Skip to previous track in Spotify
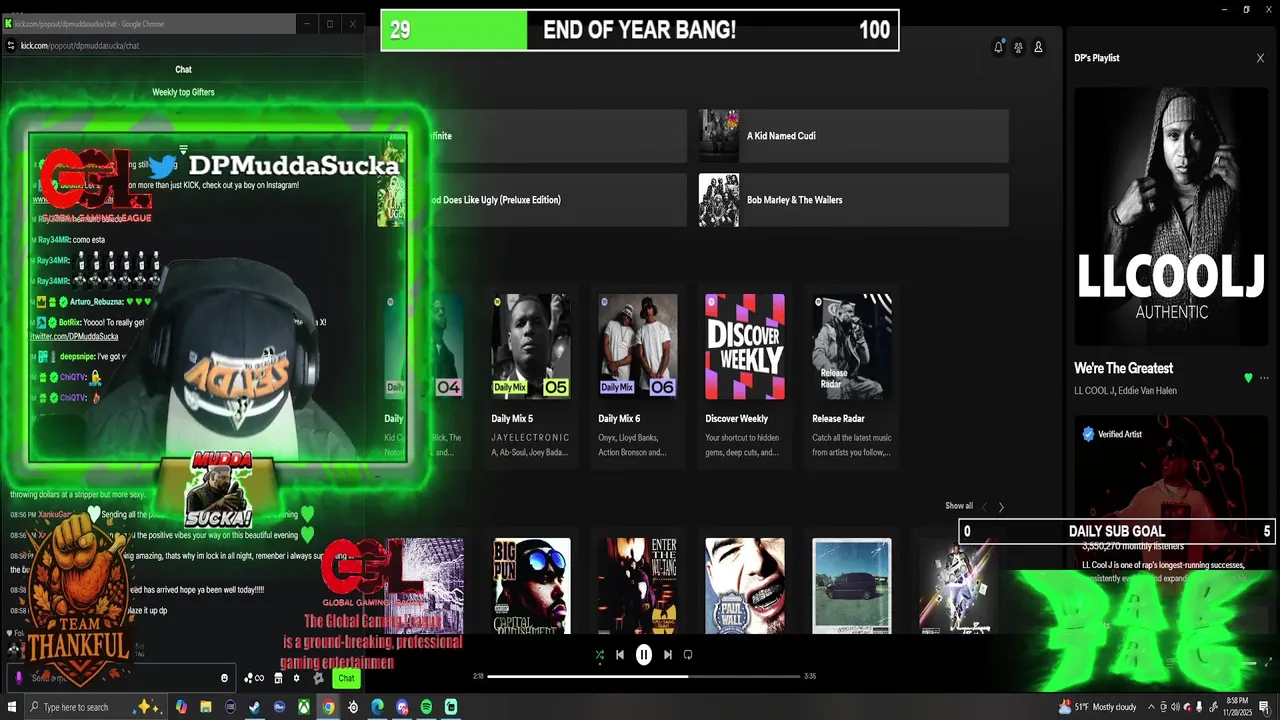1280x720 pixels. point(620,655)
